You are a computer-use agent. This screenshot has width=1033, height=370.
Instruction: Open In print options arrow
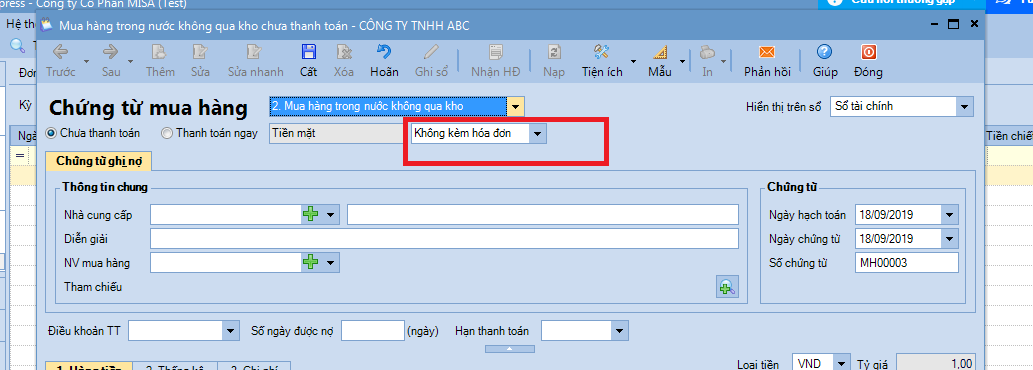[x=724, y=61]
